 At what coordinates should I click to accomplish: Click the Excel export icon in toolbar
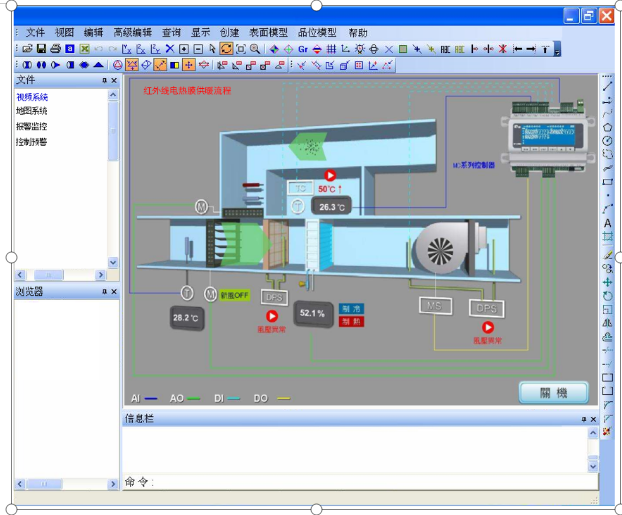(x=85, y=49)
